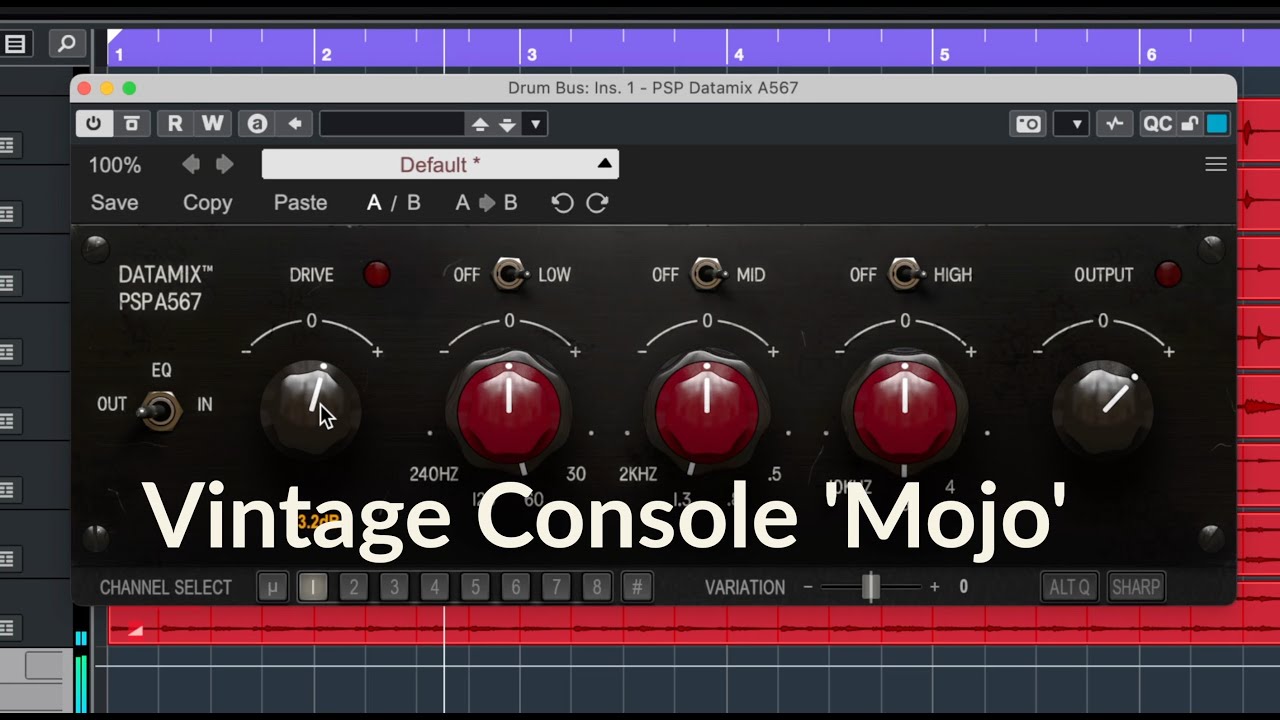Select channel 6 button
The width and height of the screenshot is (1280, 720).
click(x=516, y=587)
